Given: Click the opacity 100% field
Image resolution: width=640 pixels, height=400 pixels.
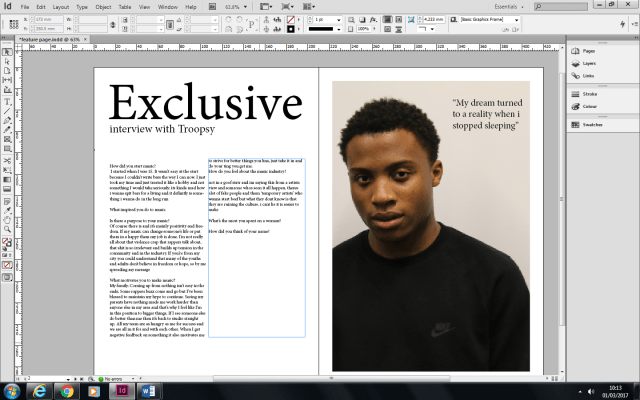Looking at the screenshot, I should click(x=363, y=29).
